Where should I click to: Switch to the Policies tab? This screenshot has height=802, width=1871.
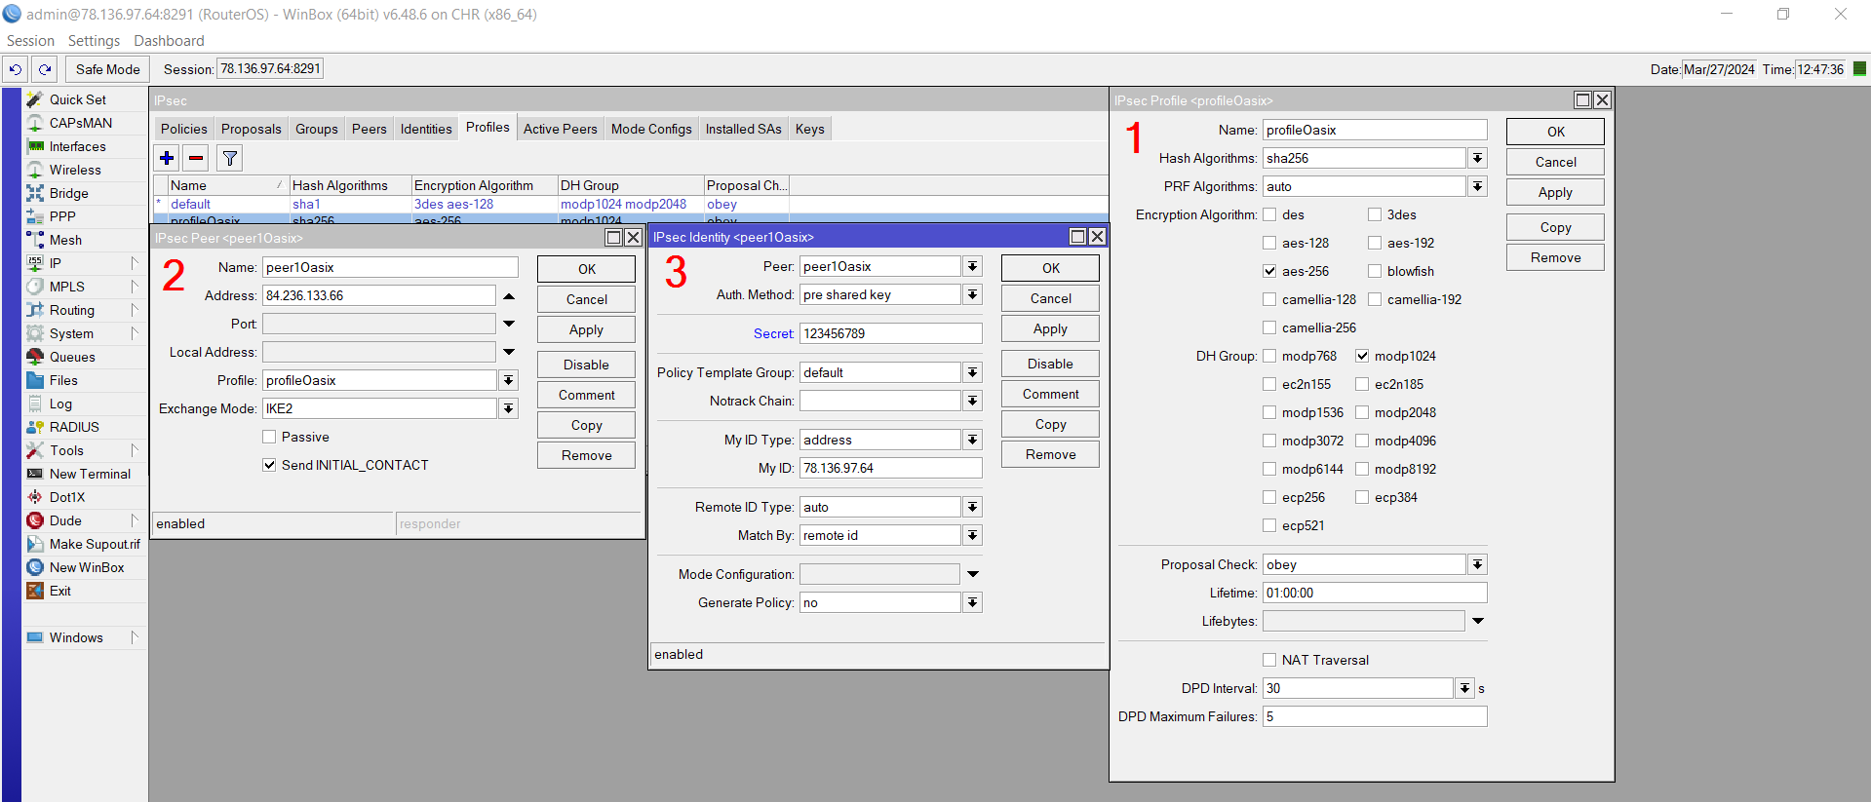(x=184, y=129)
